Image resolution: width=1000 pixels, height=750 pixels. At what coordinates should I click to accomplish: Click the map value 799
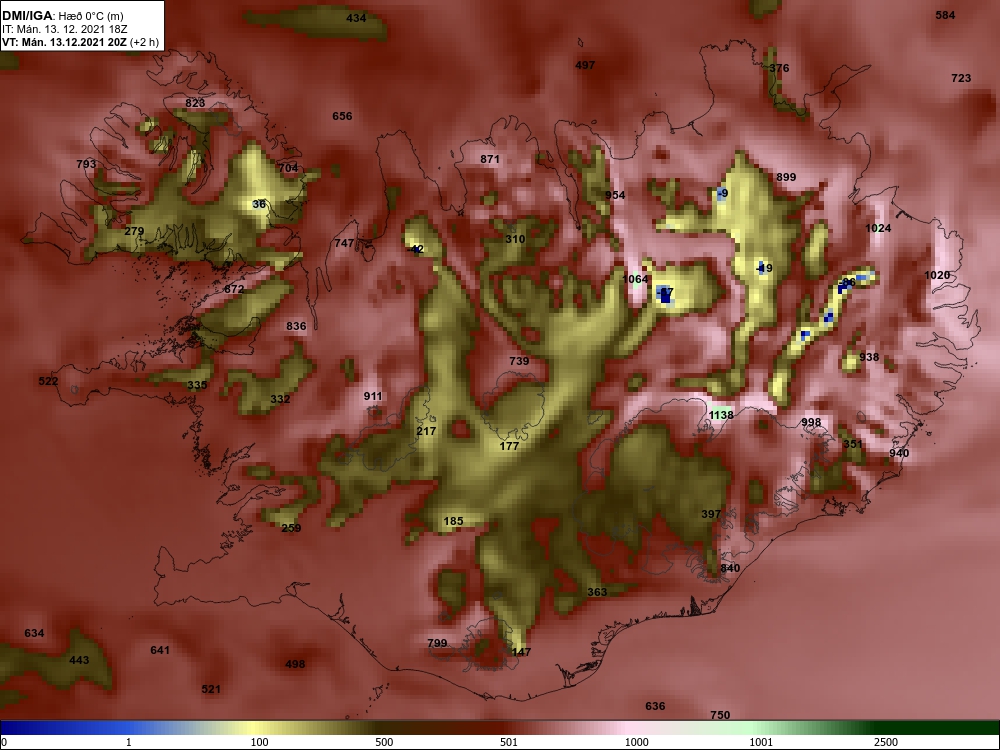[x=437, y=643]
